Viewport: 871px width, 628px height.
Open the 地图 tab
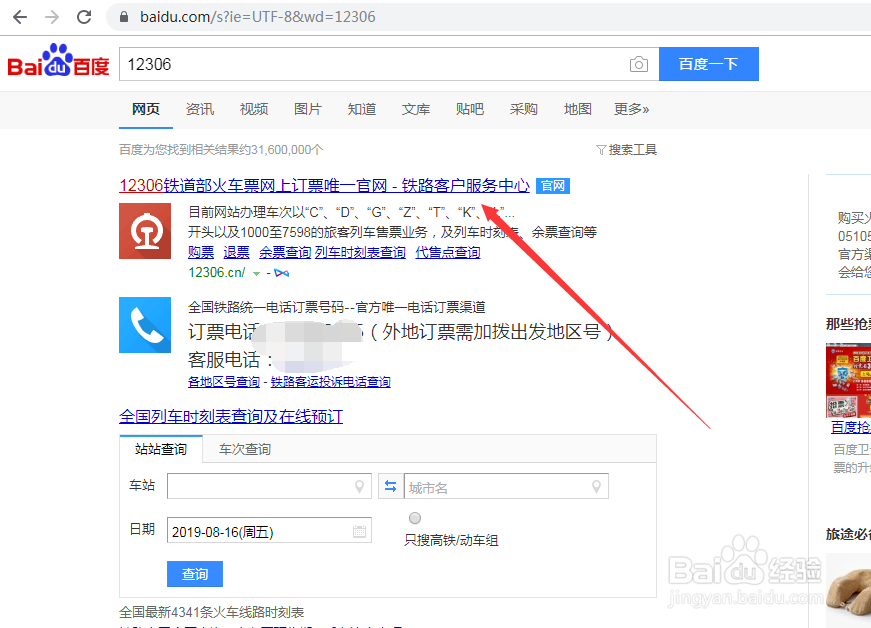(x=577, y=109)
